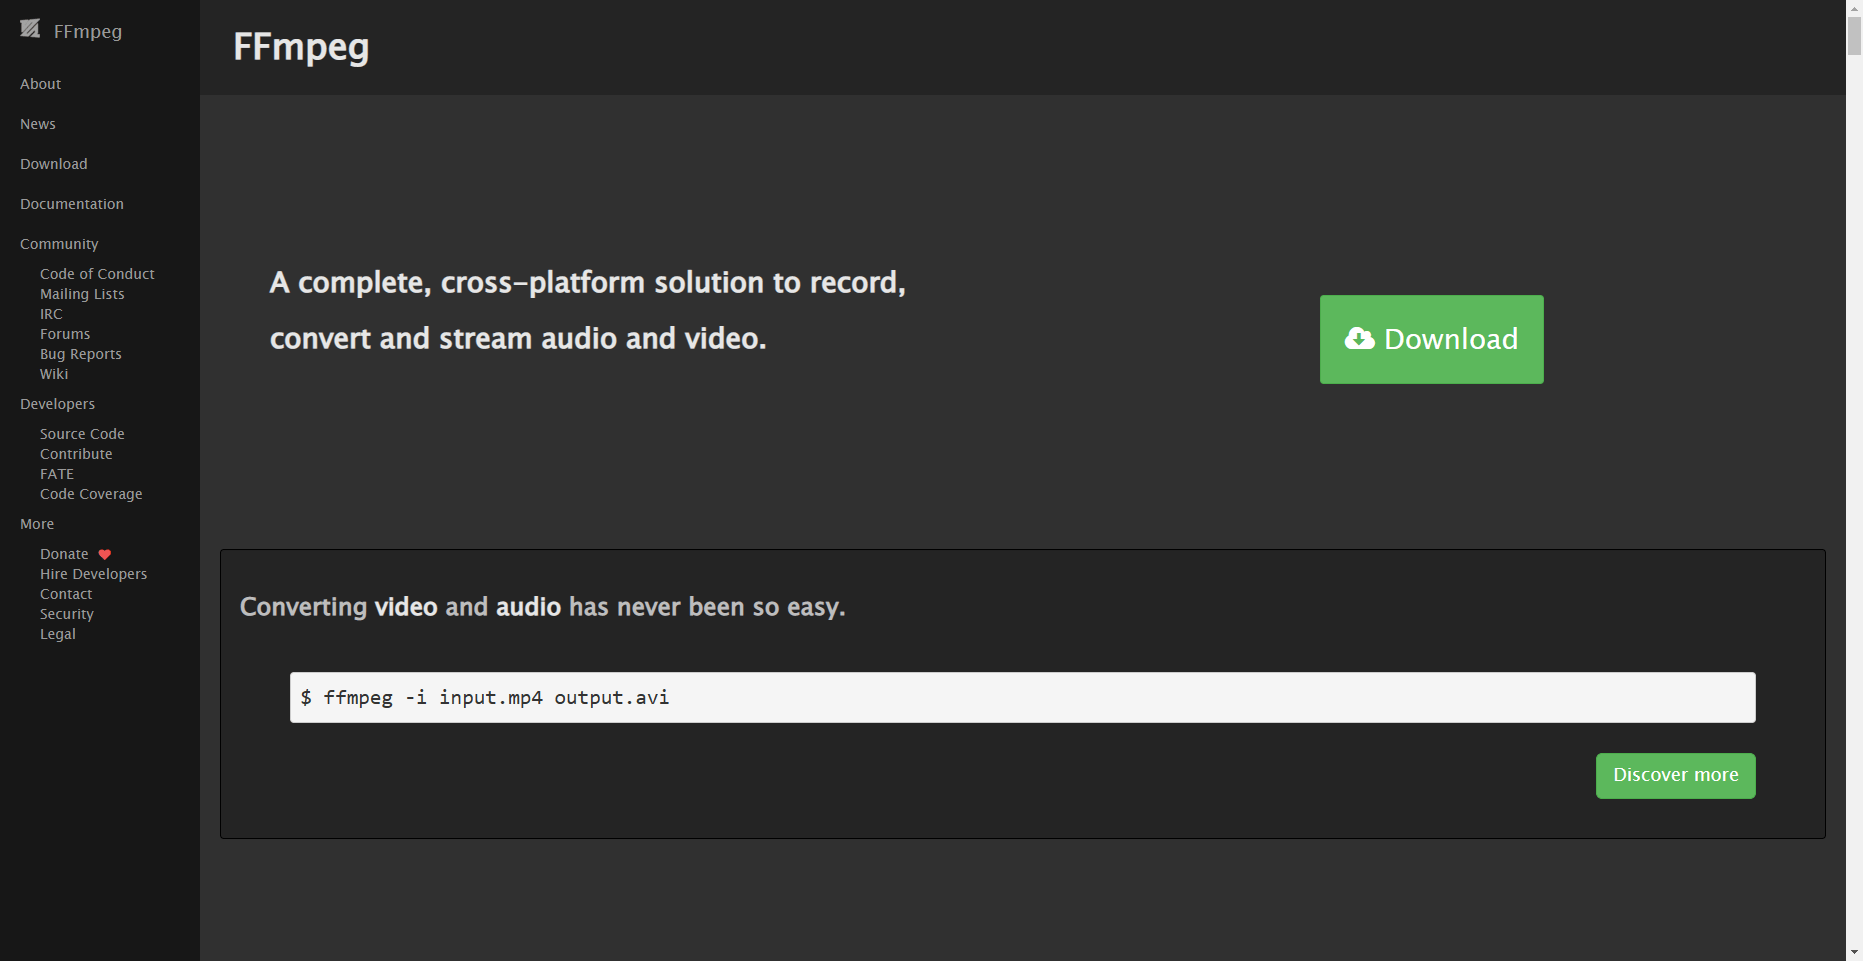Image resolution: width=1863 pixels, height=961 pixels.
Task: Click the Donate link
Action: pos(64,554)
